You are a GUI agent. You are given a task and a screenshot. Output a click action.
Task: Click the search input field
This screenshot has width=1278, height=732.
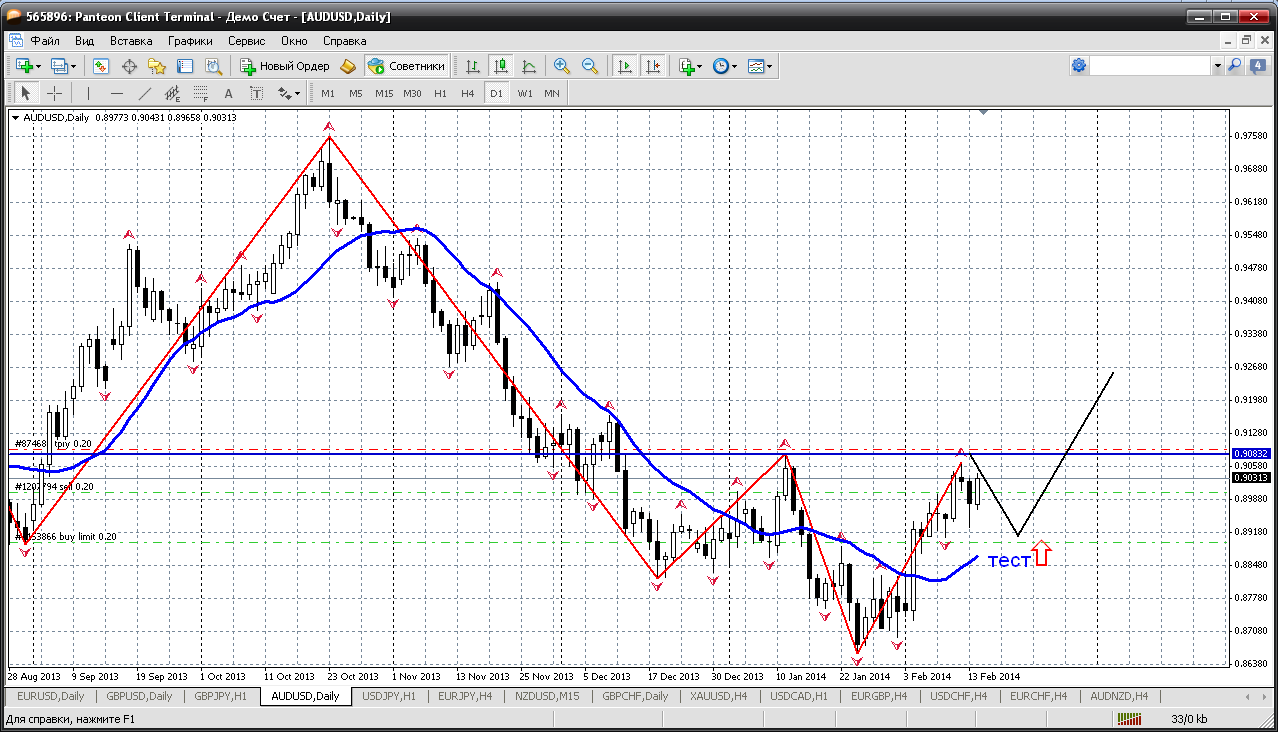(1150, 66)
